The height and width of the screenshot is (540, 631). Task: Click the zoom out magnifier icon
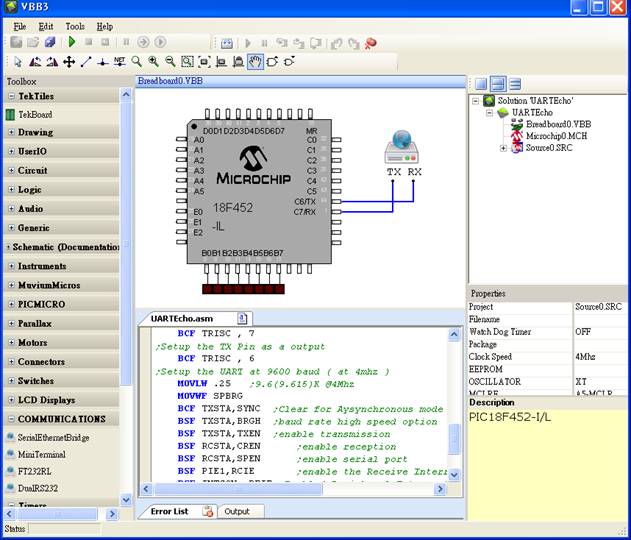coord(170,62)
